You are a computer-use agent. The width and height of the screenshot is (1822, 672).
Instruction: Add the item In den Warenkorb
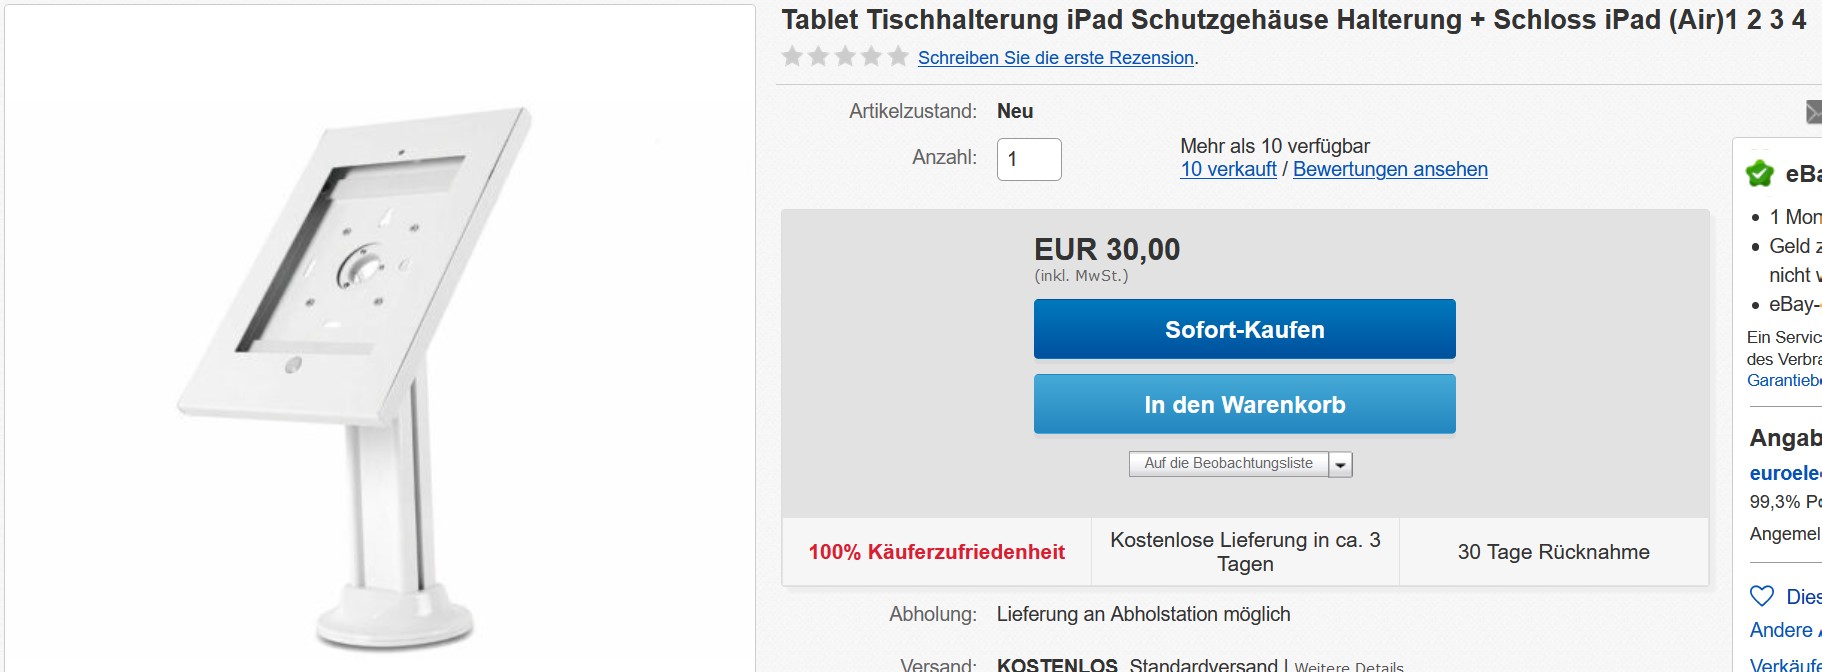1245,404
